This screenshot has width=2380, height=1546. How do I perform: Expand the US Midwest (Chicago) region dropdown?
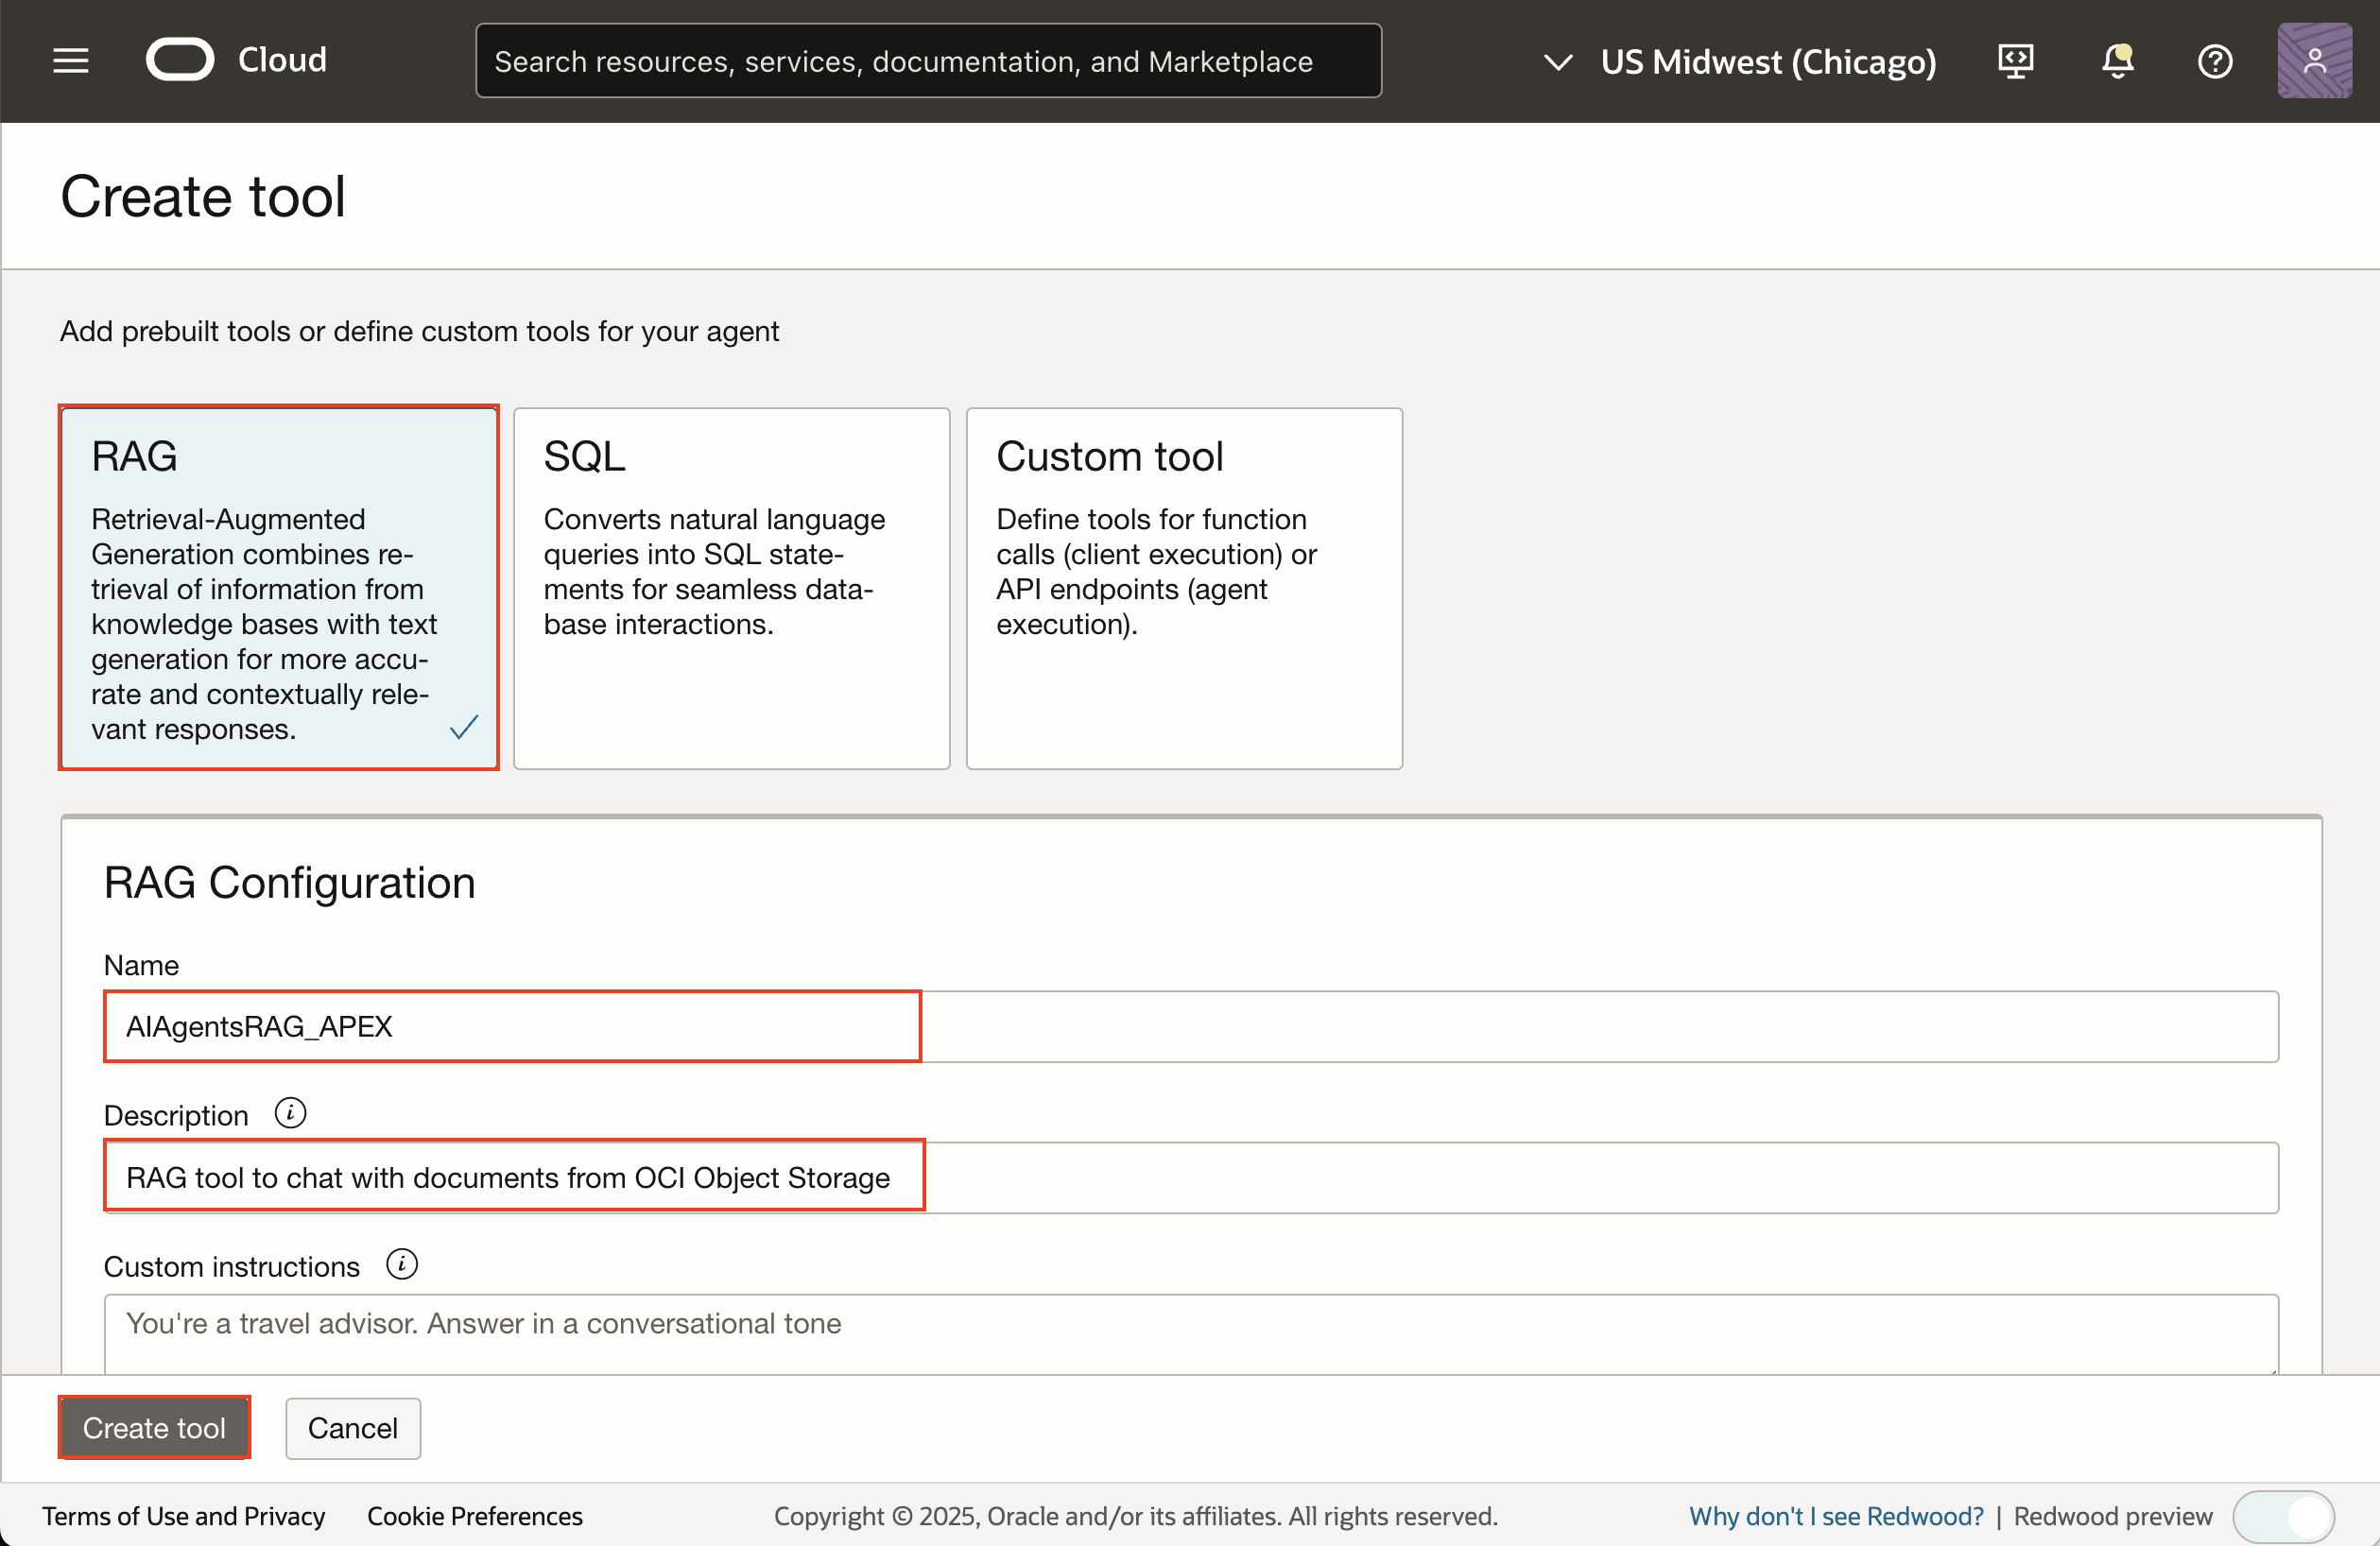pyautogui.click(x=1738, y=62)
